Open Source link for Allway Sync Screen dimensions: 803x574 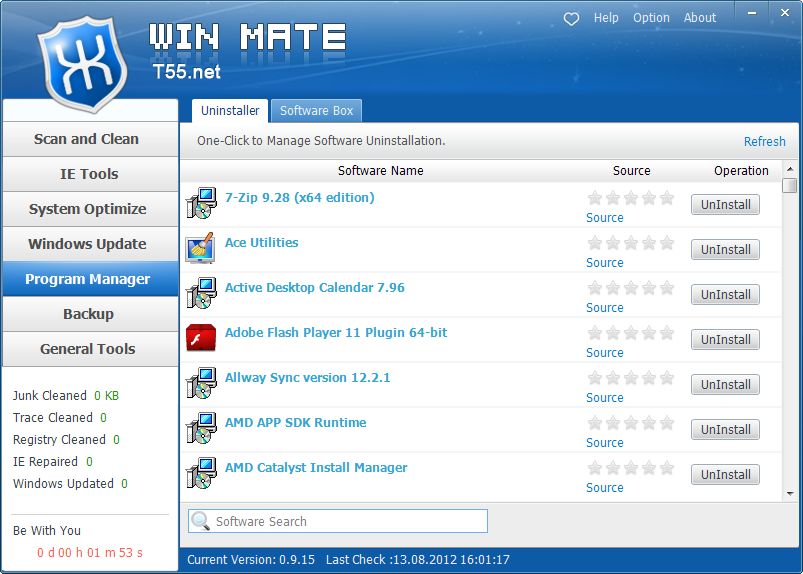pyautogui.click(x=604, y=398)
